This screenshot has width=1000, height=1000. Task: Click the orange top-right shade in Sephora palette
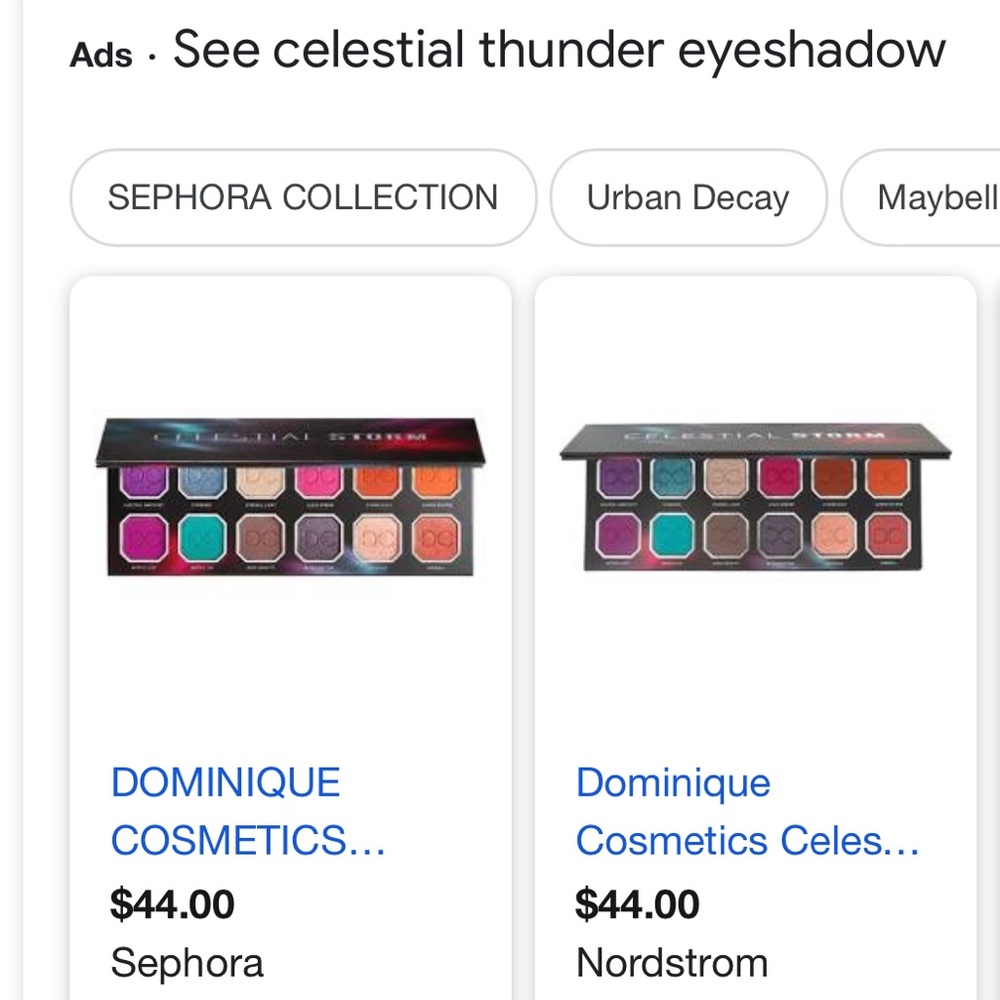pyautogui.click(x=436, y=482)
